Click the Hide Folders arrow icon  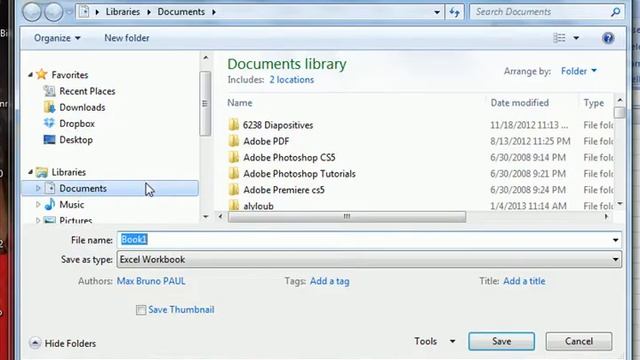click(35, 343)
